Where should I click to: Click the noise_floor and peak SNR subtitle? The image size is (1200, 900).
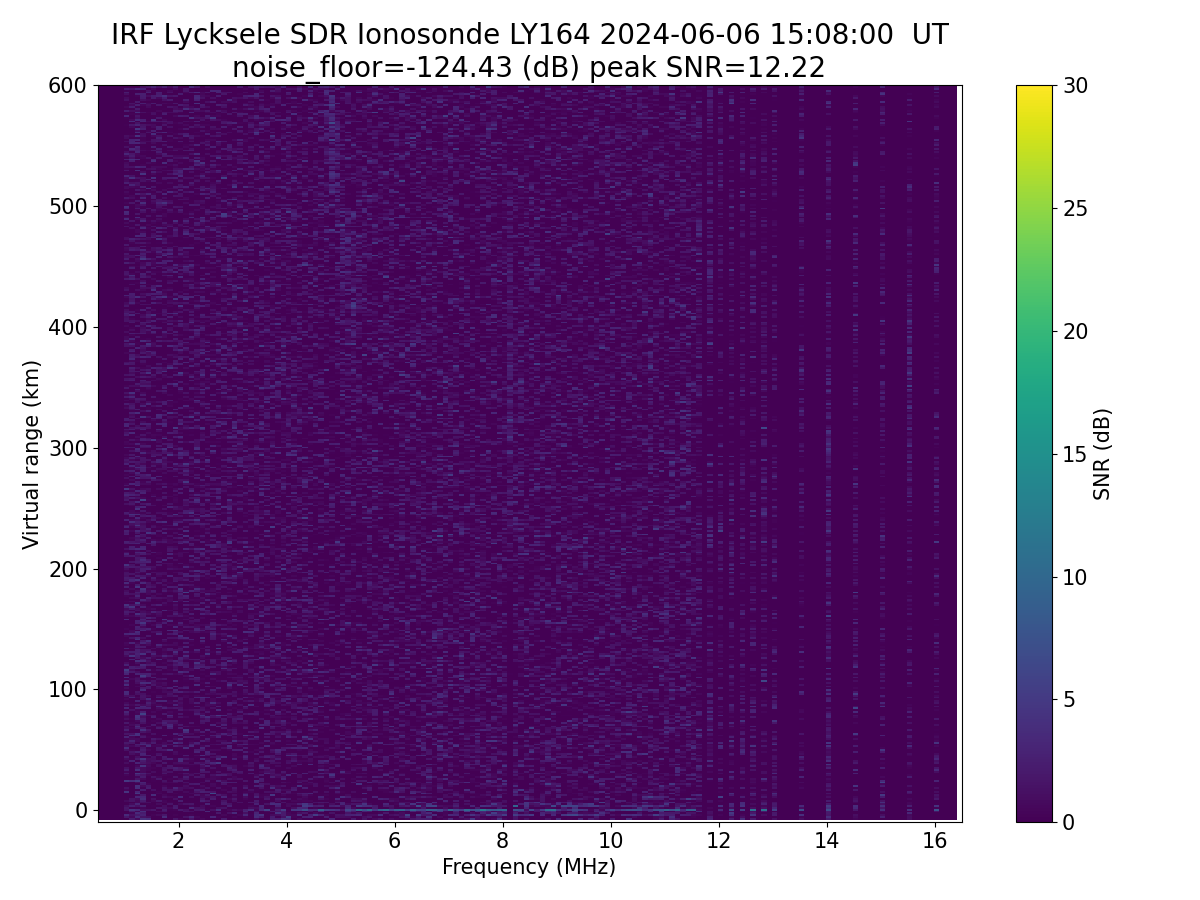tap(529, 68)
